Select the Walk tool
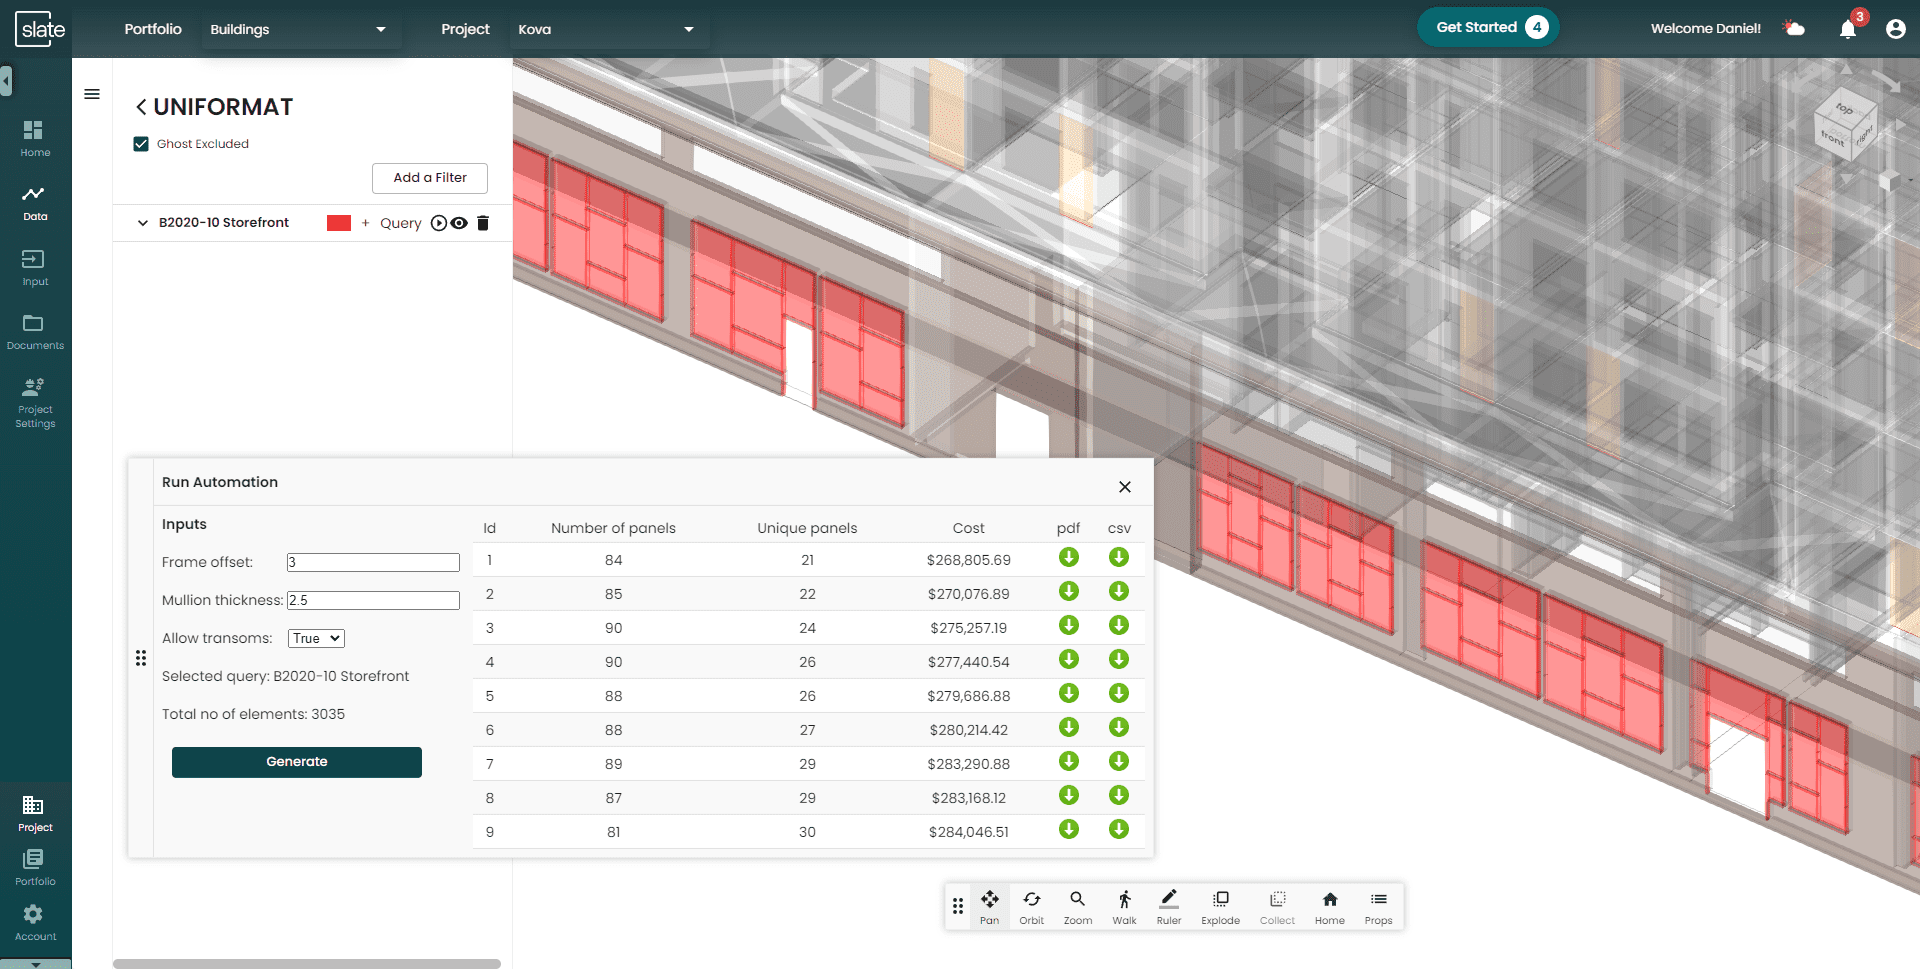The image size is (1920, 969). (1124, 906)
